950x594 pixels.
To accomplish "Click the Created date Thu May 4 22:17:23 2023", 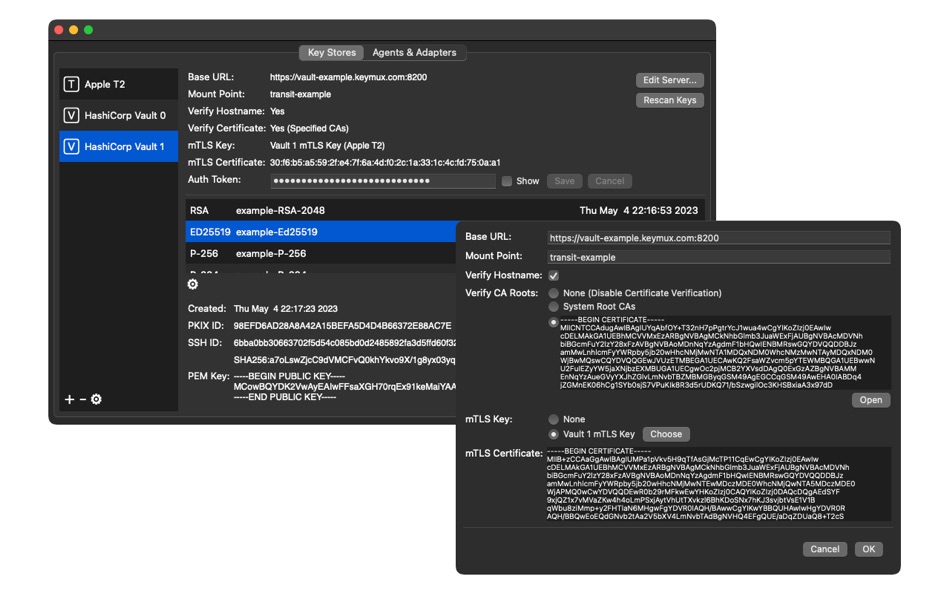I will (x=285, y=309).
